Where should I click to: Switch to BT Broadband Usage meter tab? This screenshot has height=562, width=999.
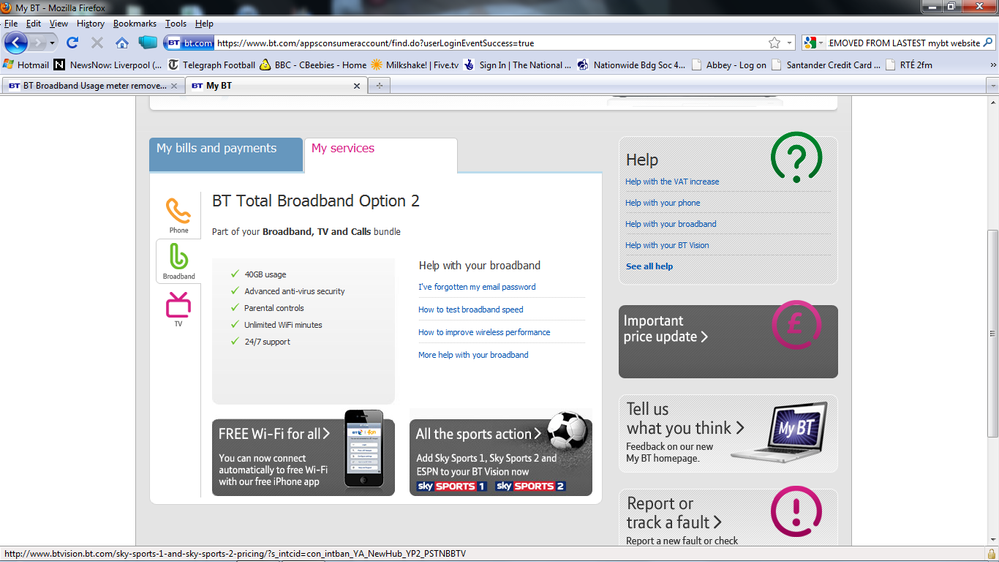click(x=93, y=85)
